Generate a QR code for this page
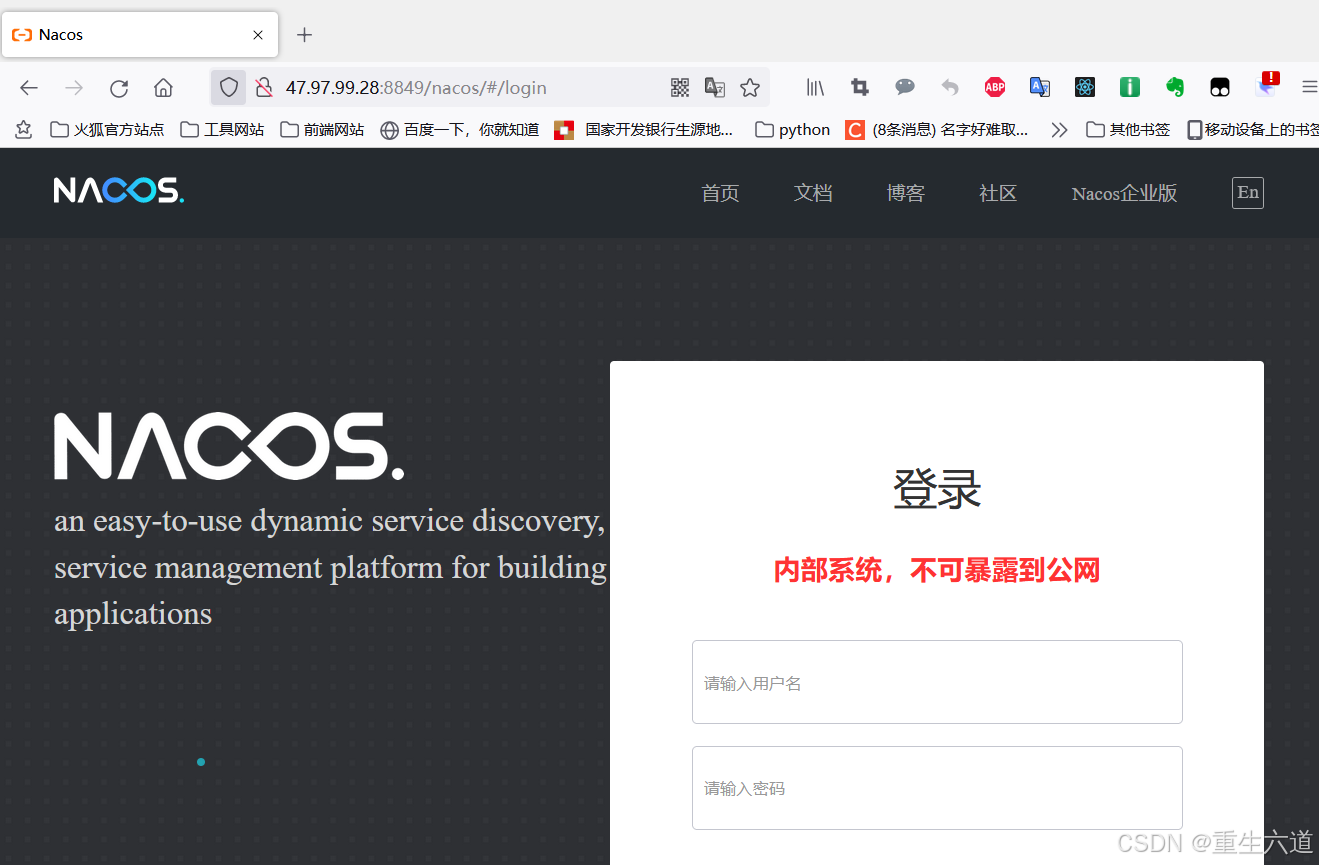 pyautogui.click(x=680, y=88)
